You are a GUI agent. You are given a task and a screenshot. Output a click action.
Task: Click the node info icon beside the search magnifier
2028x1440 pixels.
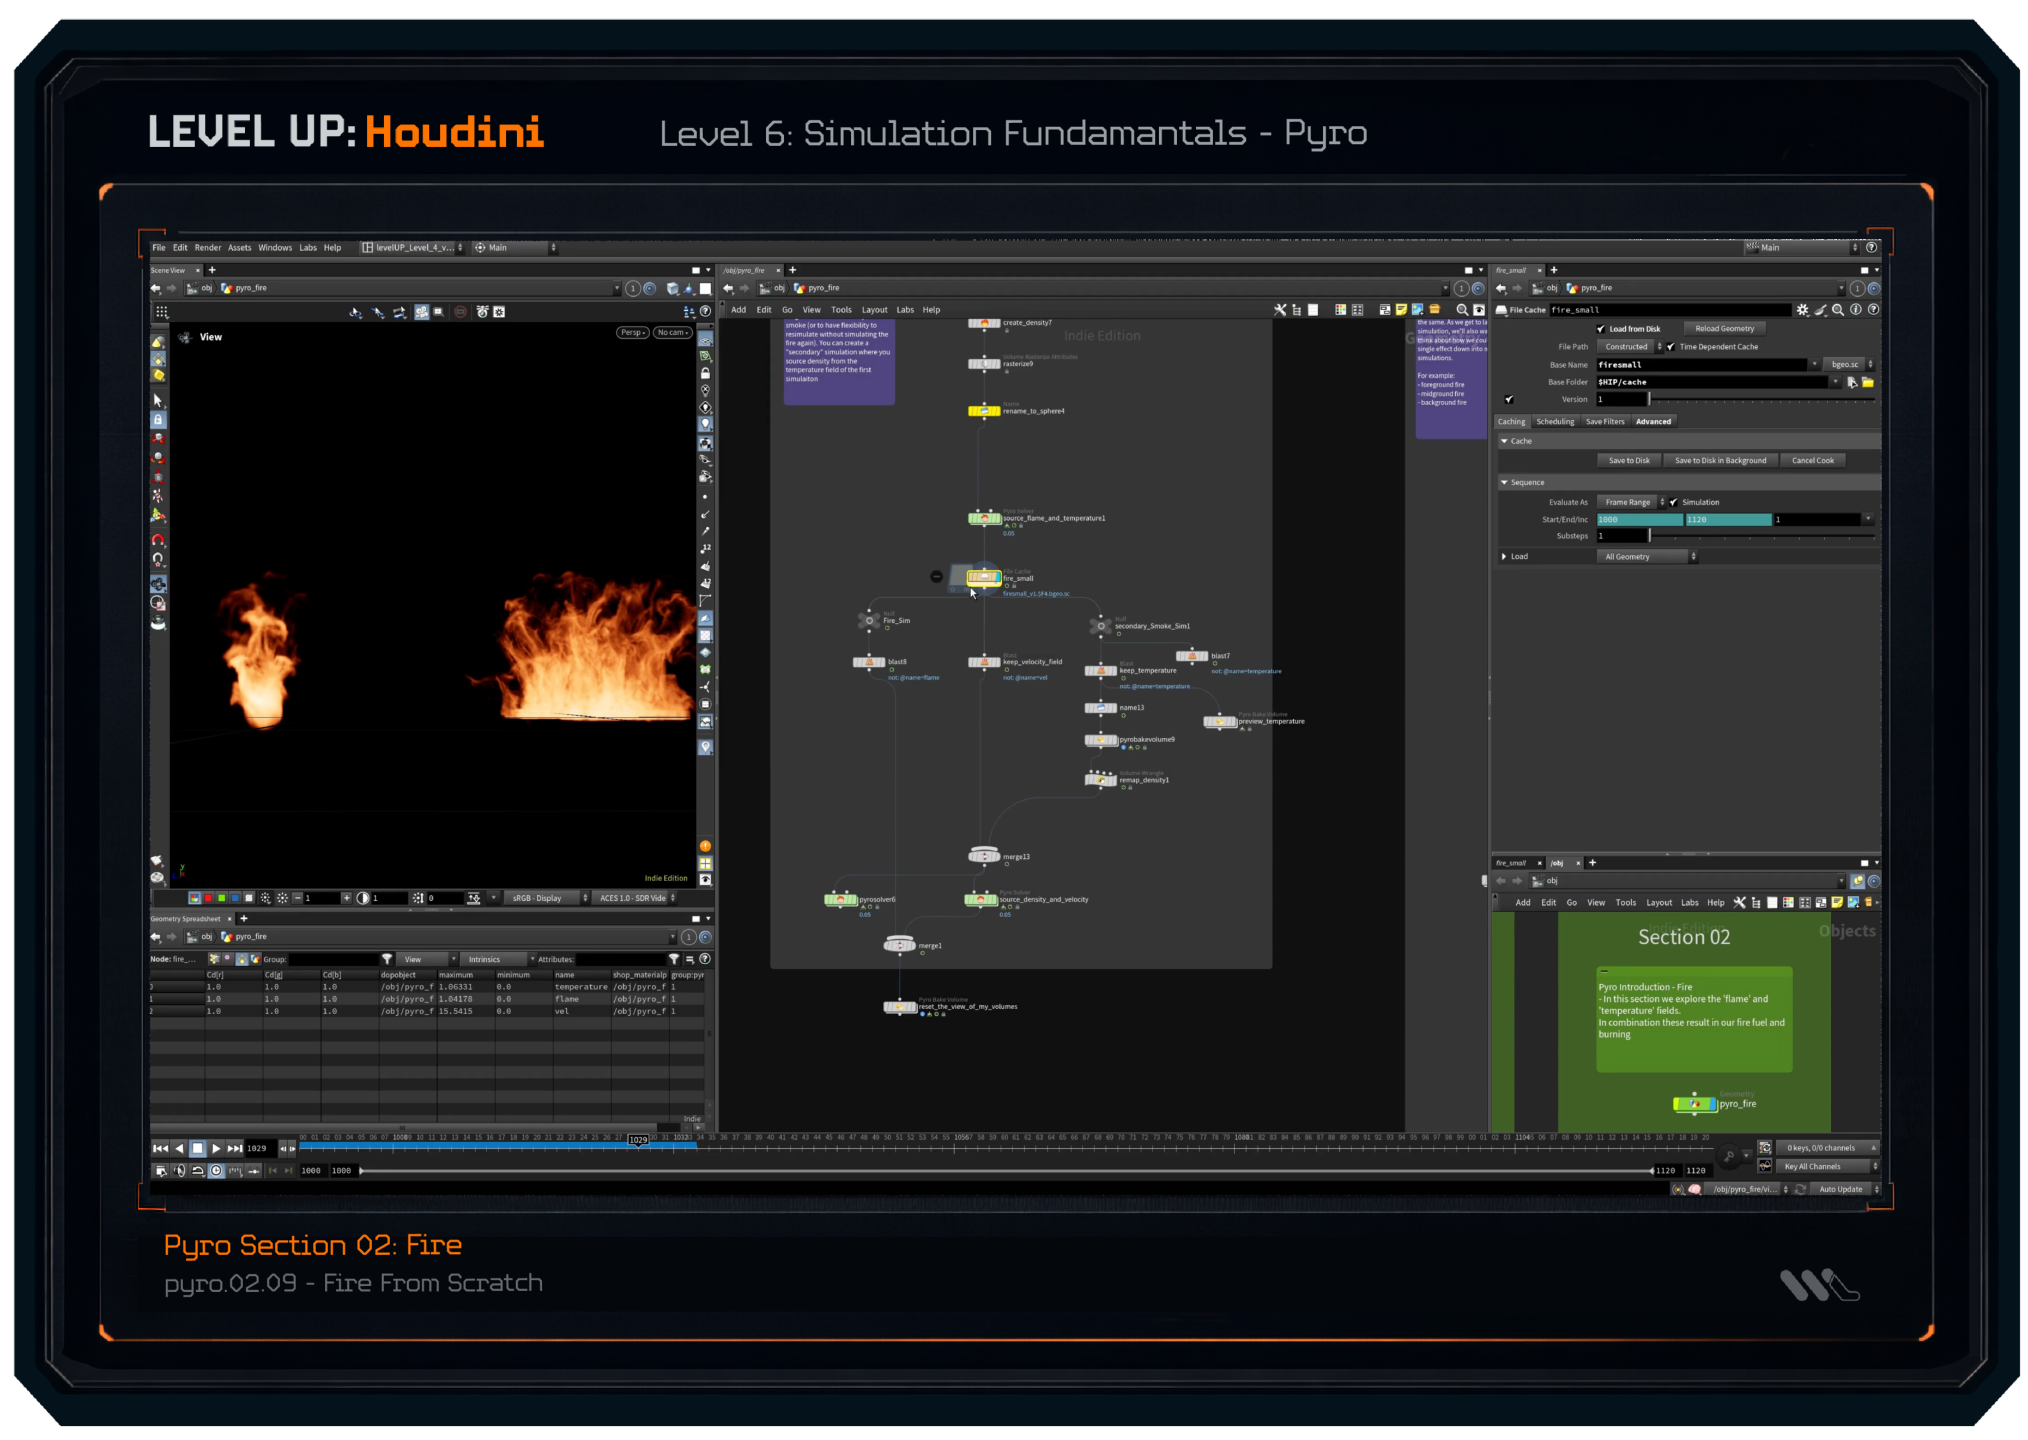(x=1856, y=310)
